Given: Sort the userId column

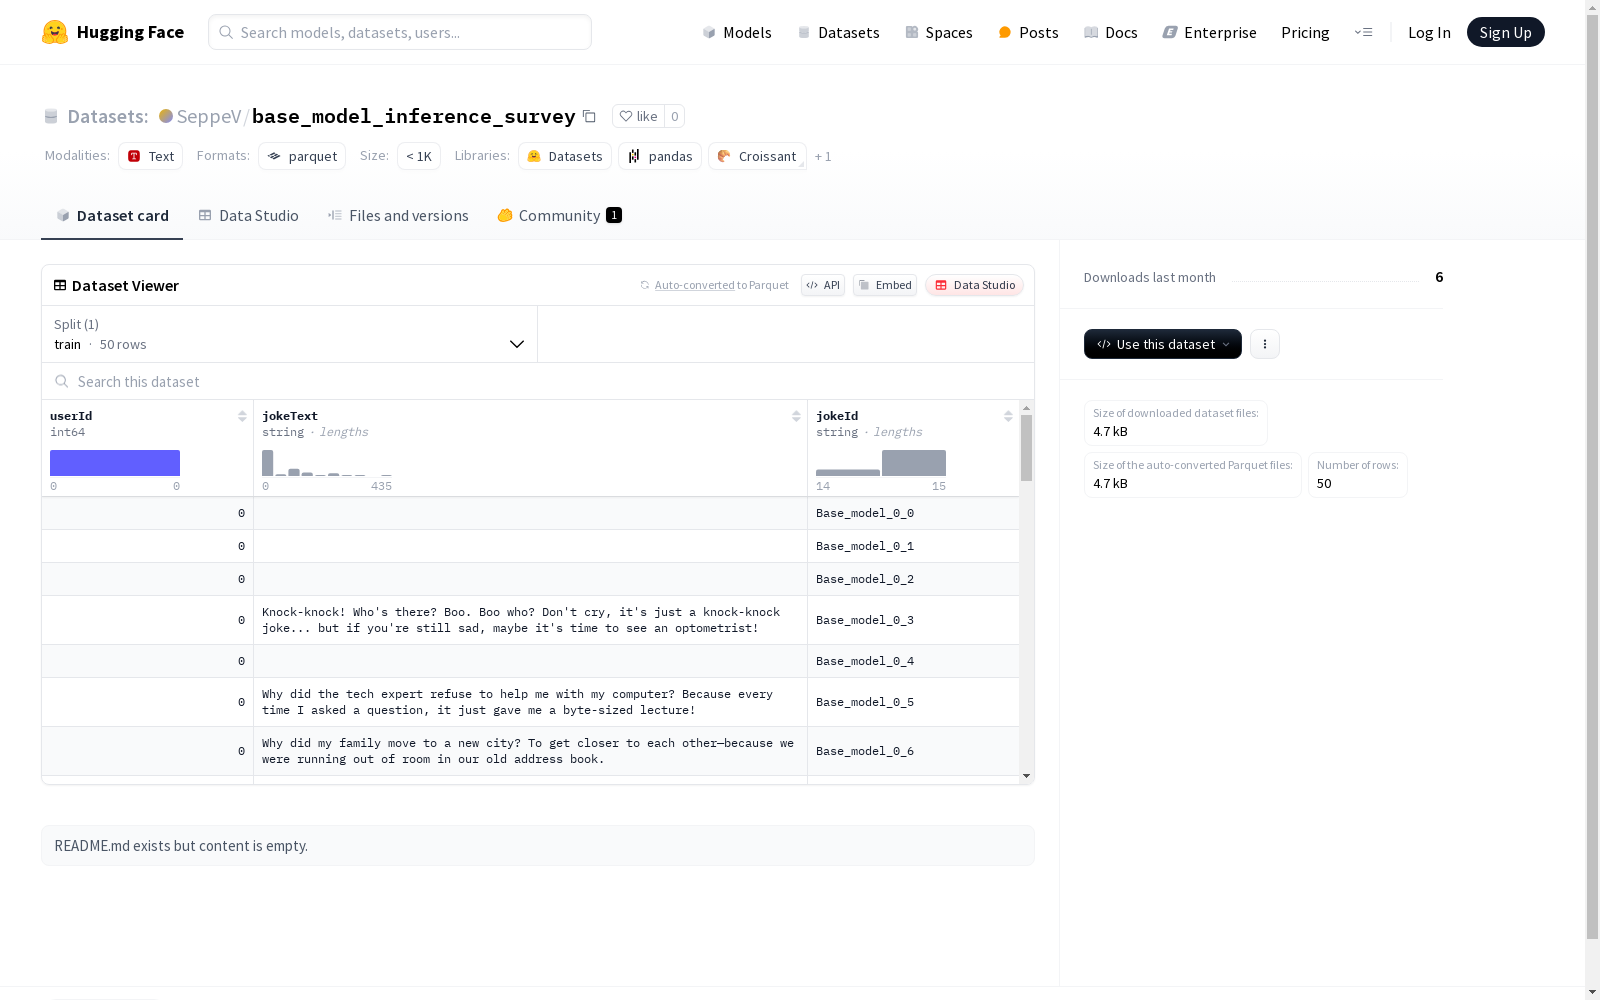Looking at the screenshot, I should (x=242, y=416).
